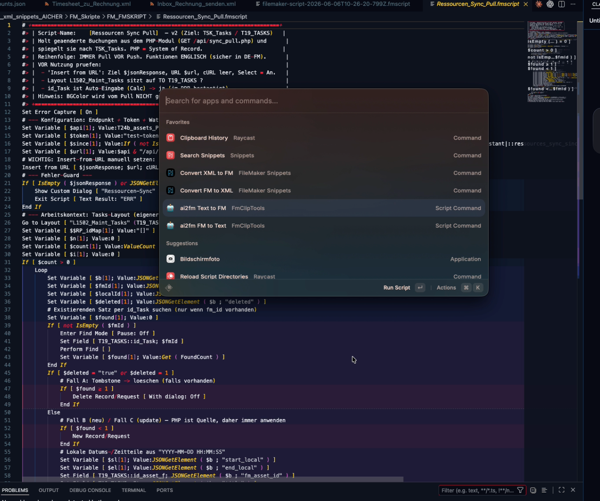Open the DEBUG CONSOLE panel tab

(x=90, y=490)
